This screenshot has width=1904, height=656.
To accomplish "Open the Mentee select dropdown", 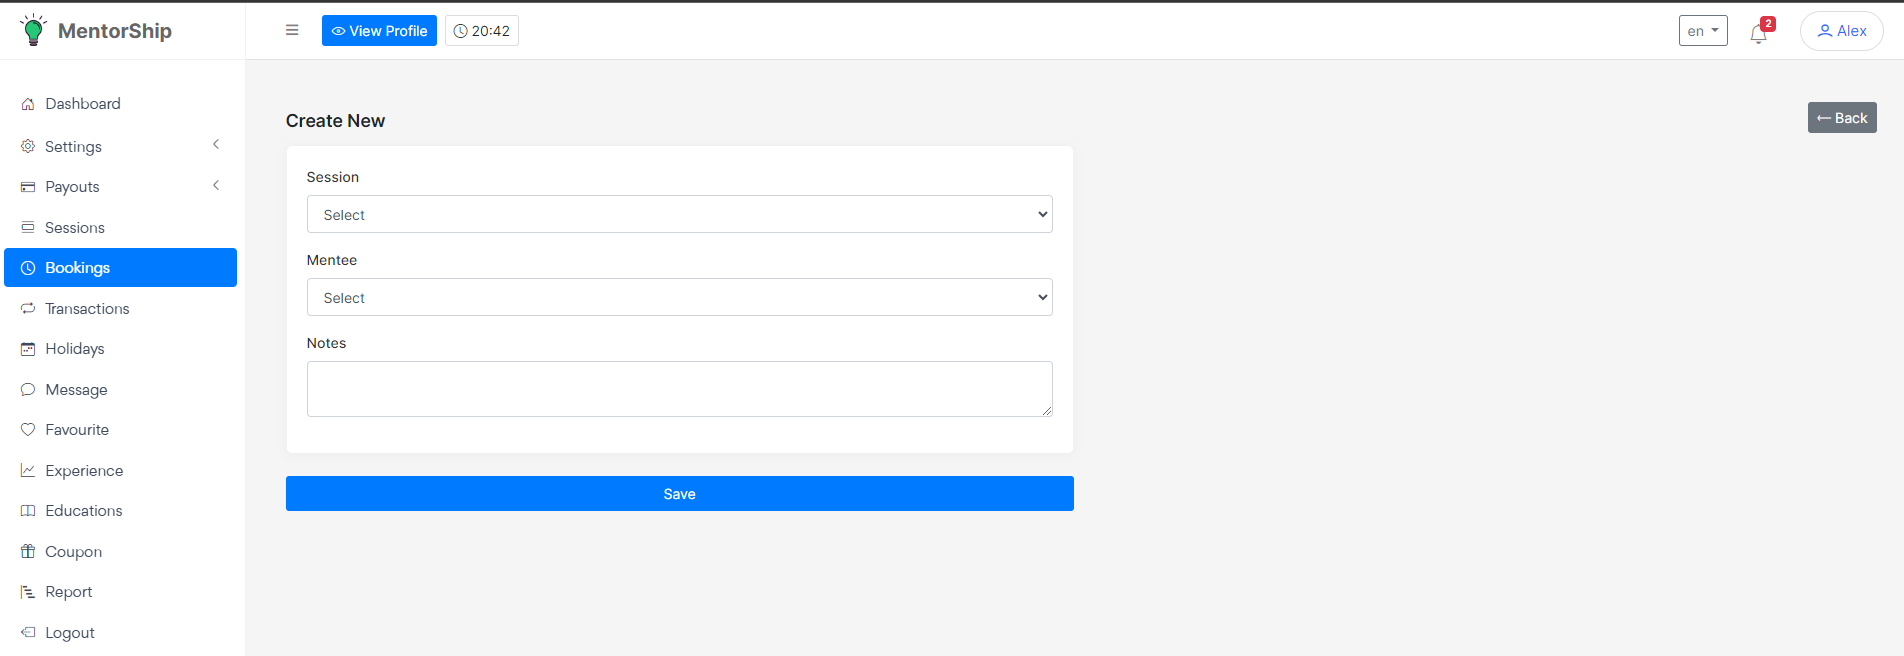I will (x=679, y=297).
